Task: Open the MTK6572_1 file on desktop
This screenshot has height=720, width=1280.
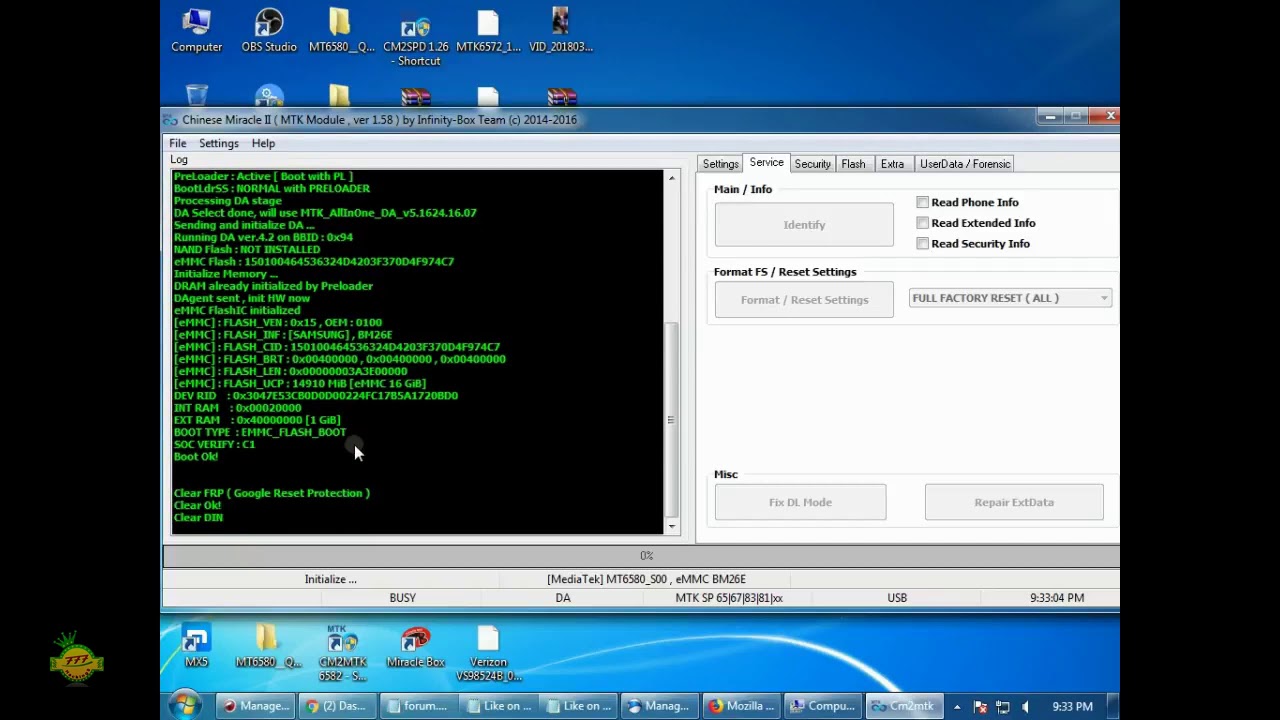Action: tap(488, 30)
